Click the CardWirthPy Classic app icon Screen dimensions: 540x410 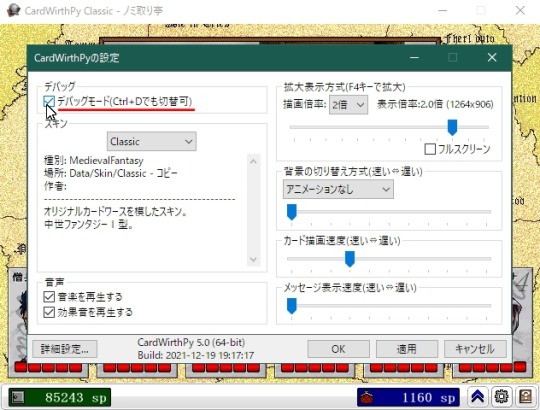click(x=14, y=10)
